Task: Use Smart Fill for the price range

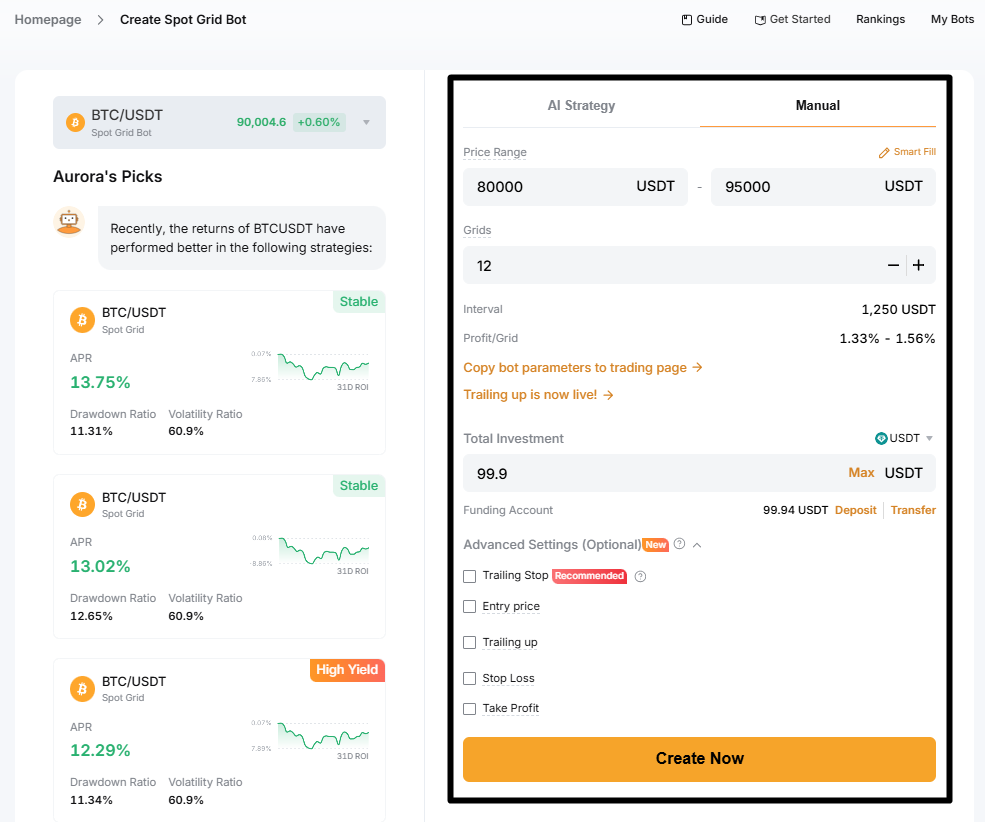Action: (x=907, y=151)
